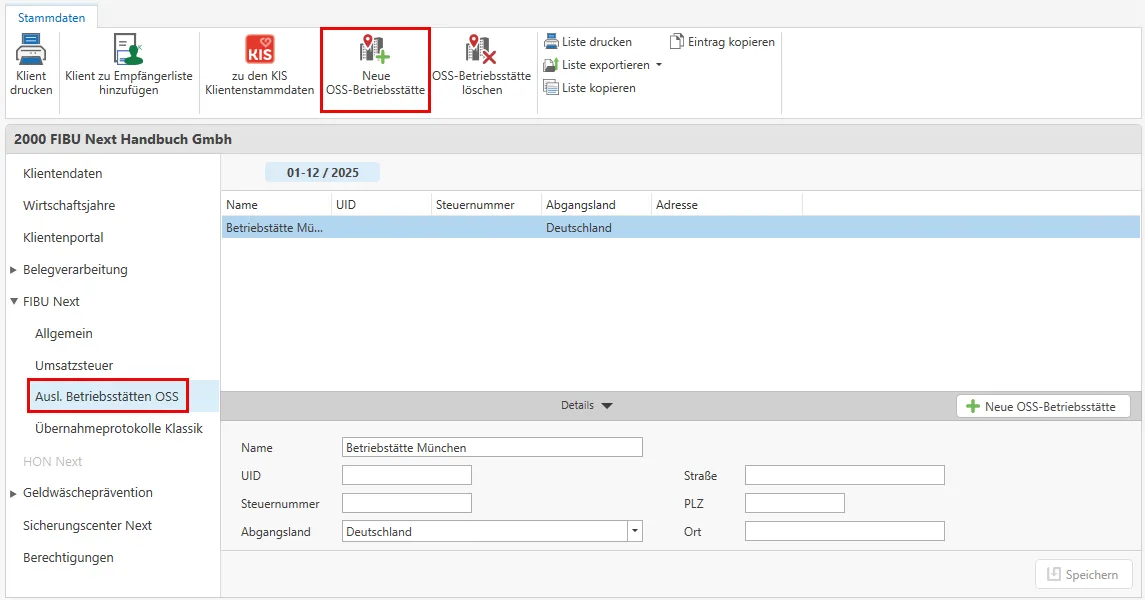
Task: Select Umsatzsteuer under FIBU Next
Action: [74, 366]
